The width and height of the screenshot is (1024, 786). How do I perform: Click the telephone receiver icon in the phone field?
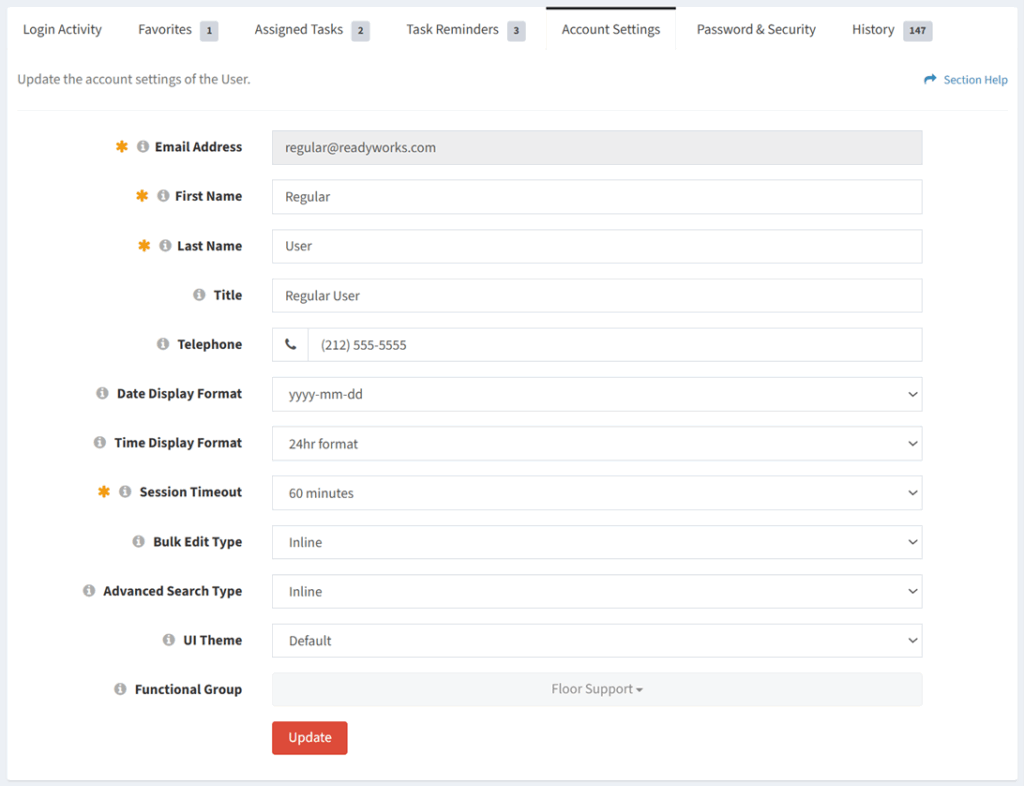(289, 344)
